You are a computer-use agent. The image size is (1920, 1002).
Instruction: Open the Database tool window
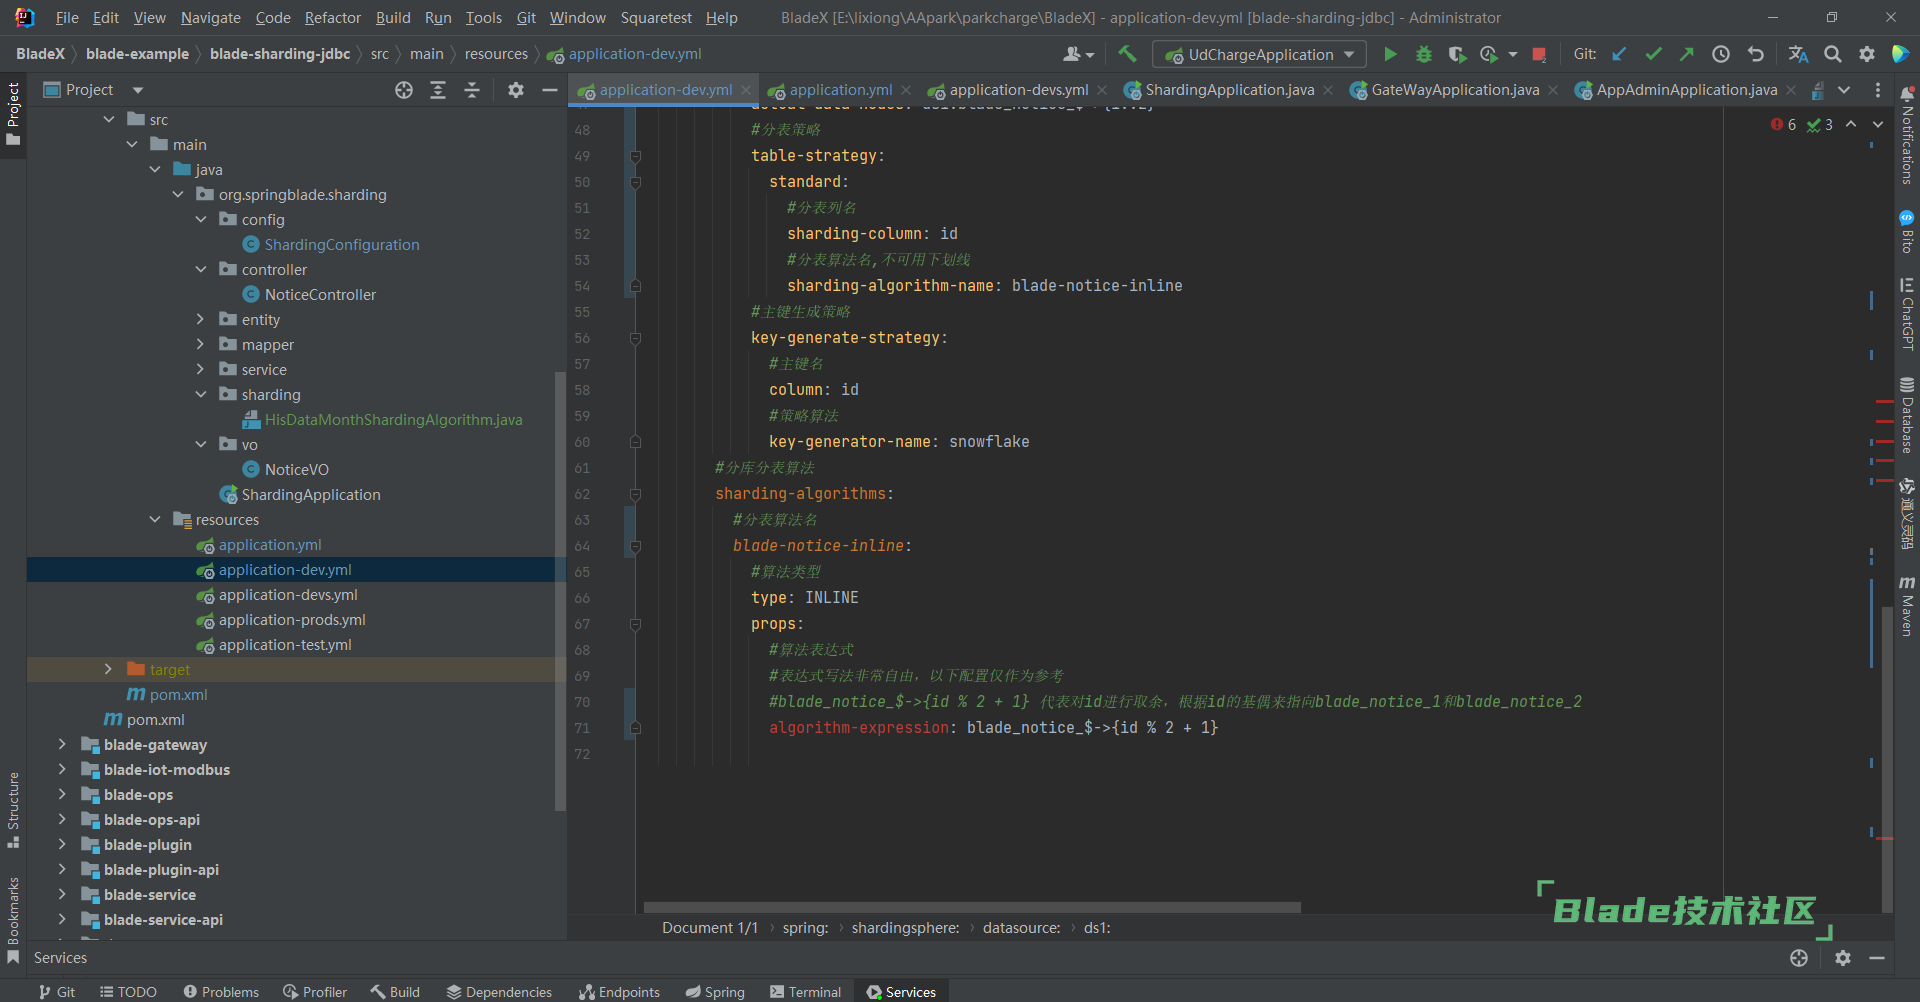click(1907, 415)
